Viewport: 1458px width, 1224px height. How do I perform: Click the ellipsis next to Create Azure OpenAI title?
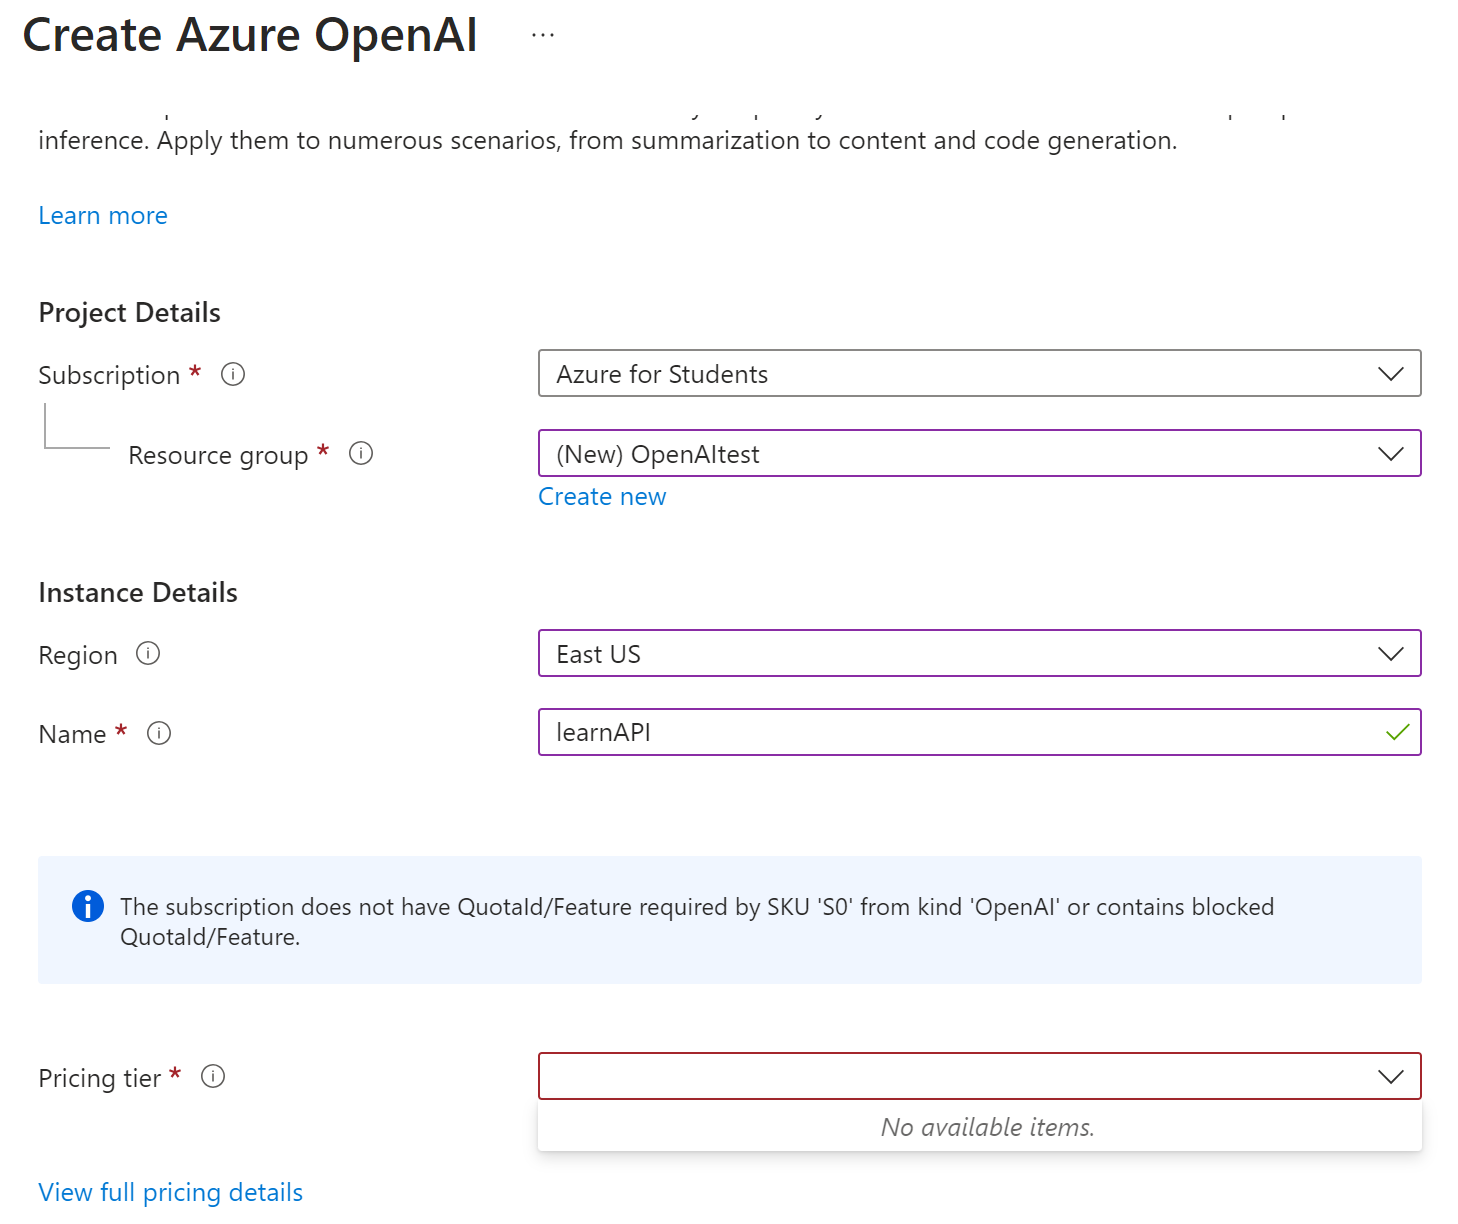[x=541, y=33]
